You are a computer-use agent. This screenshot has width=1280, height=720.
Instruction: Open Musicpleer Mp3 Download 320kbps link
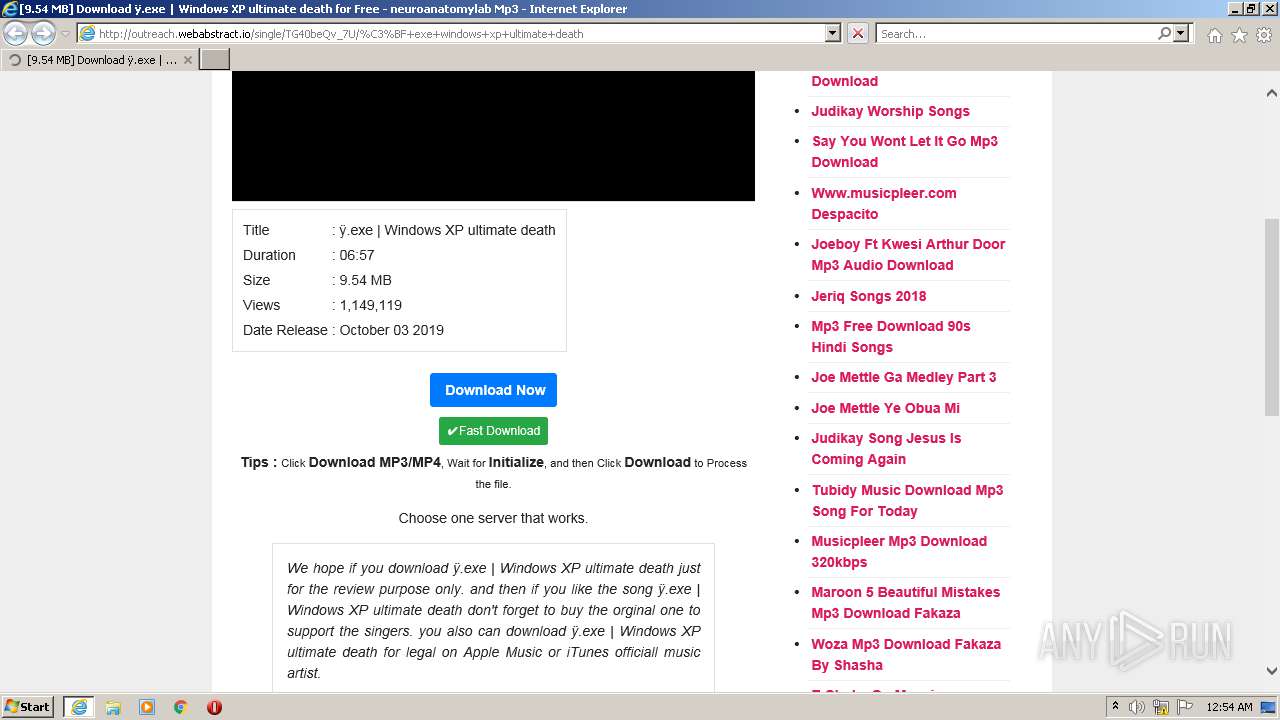899,551
